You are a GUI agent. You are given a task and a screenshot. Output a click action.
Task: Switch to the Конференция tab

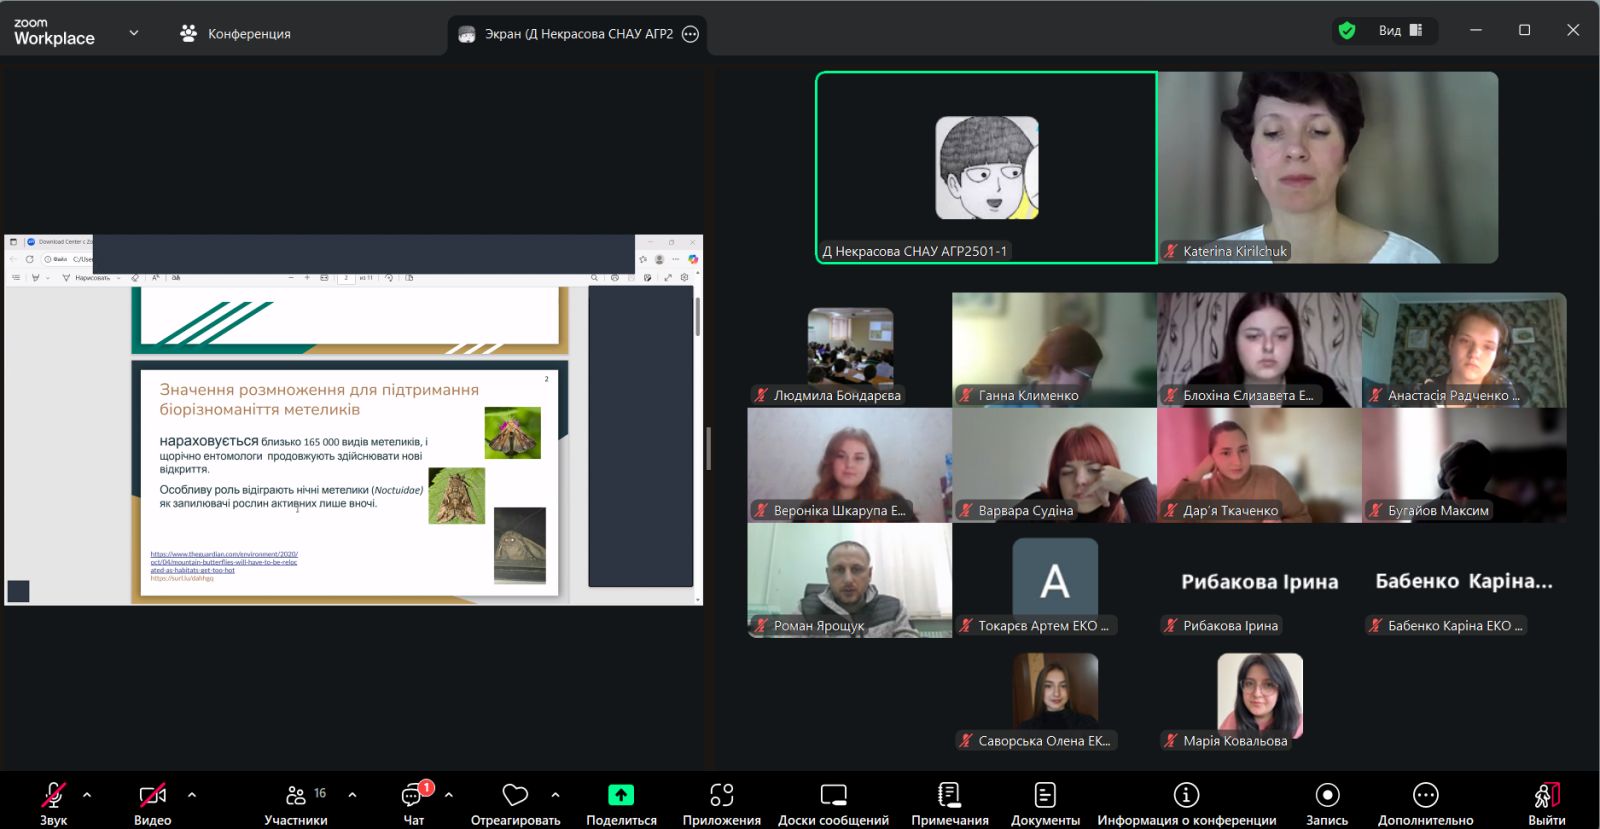(236, 34)
